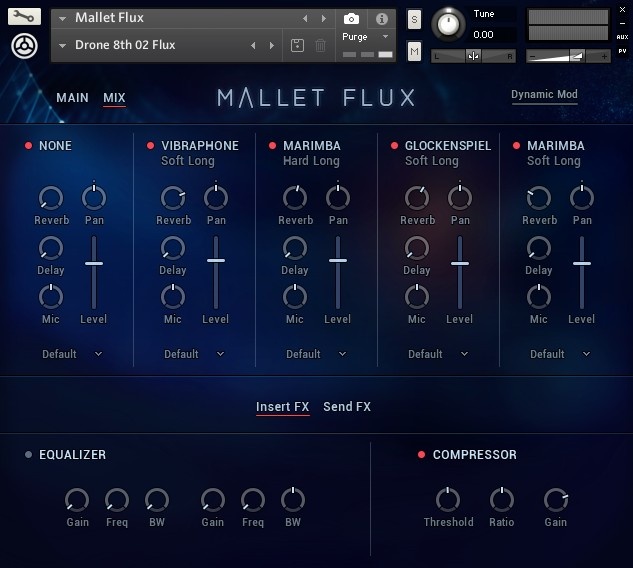The width and height of the screenshot is (633, 568).
Task: Open the Default dropdown in GLOCKENSPIEL channel
Action: [438, 354]
